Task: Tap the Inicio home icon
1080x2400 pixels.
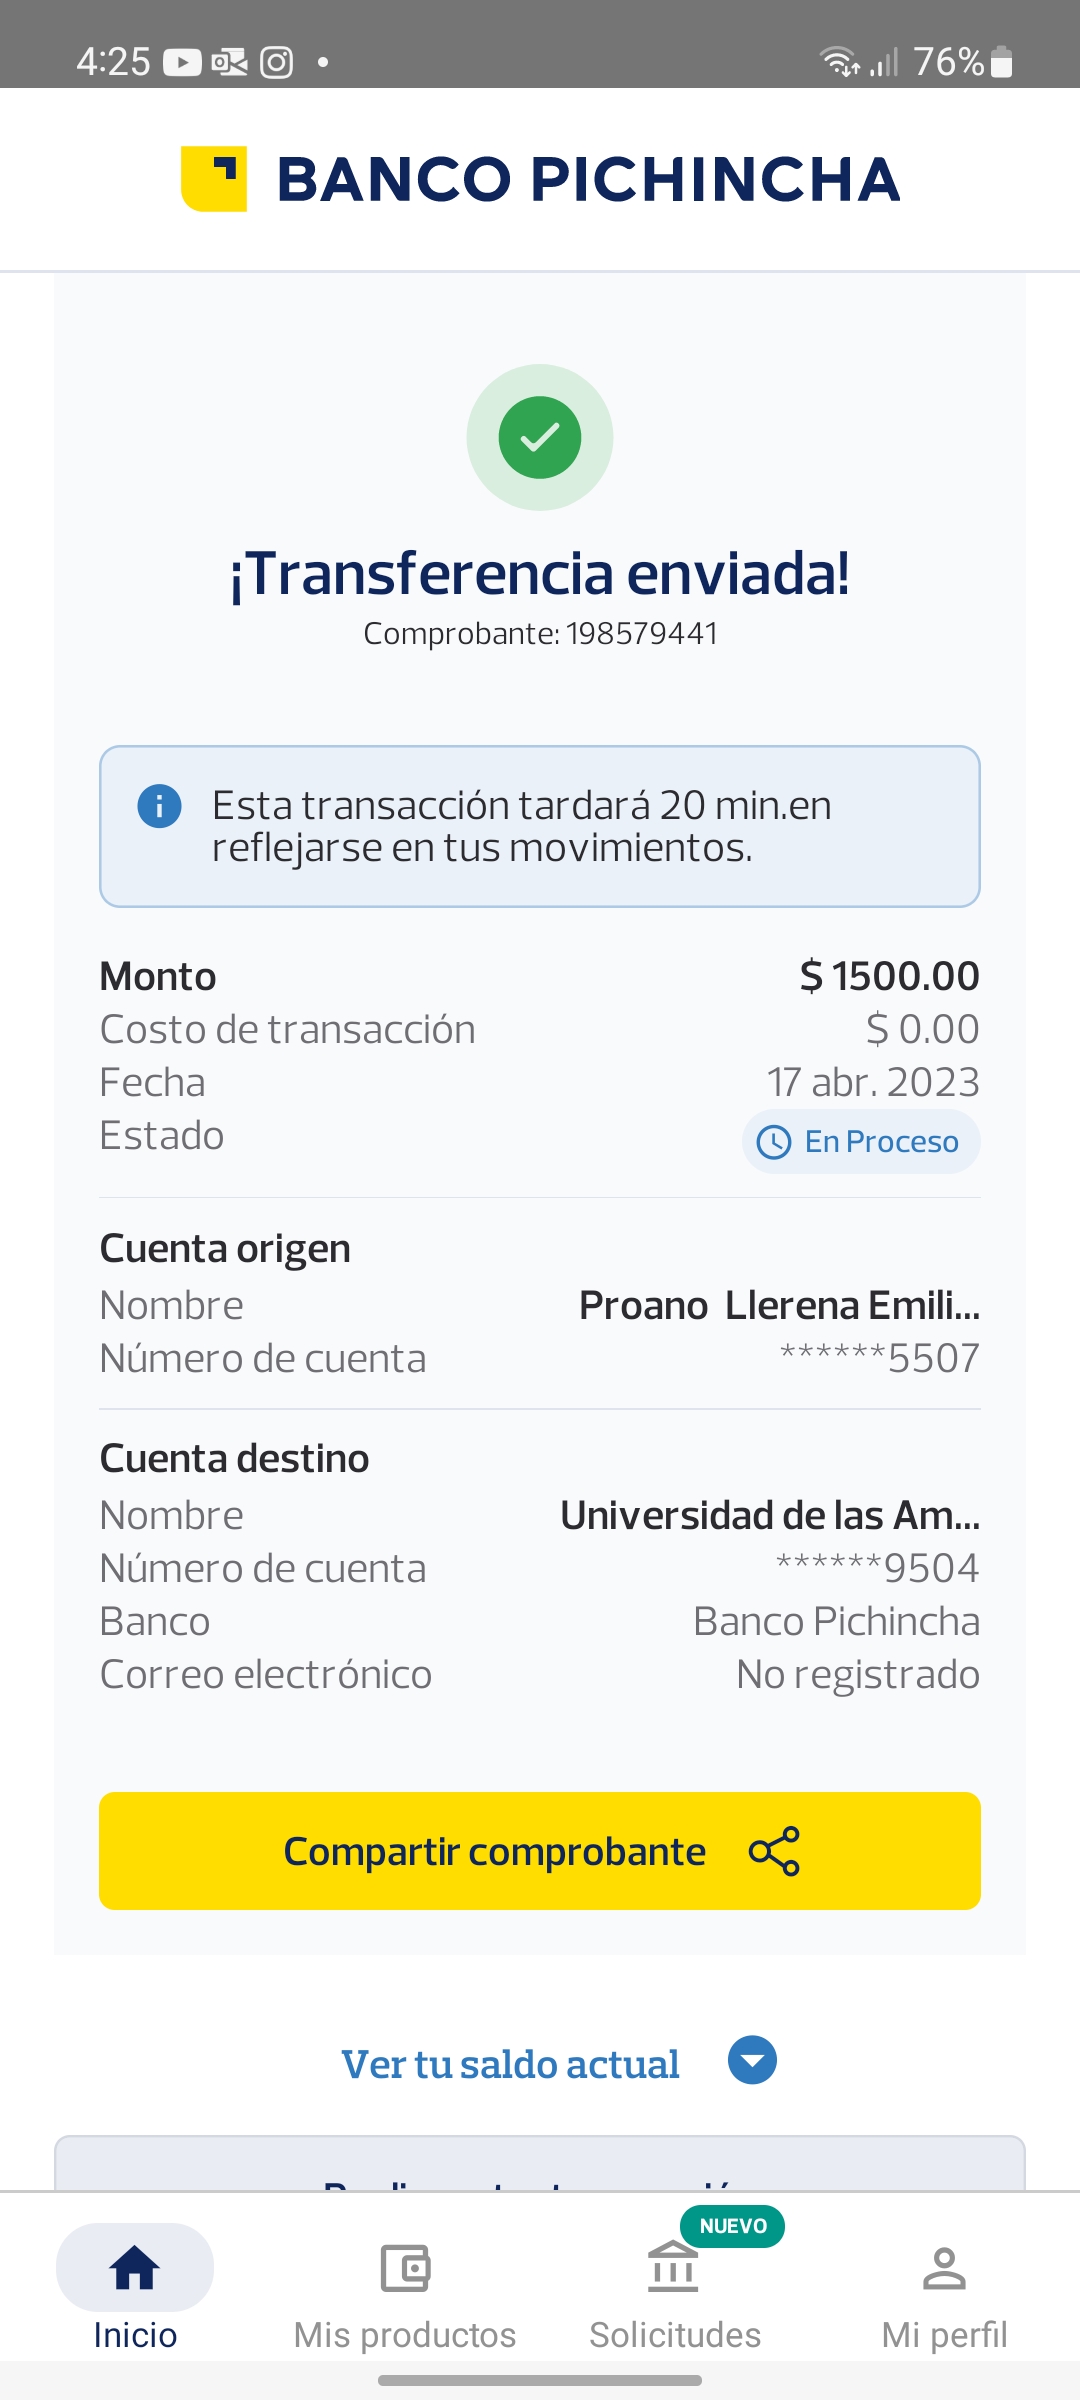Action: tap(135, 2267)
